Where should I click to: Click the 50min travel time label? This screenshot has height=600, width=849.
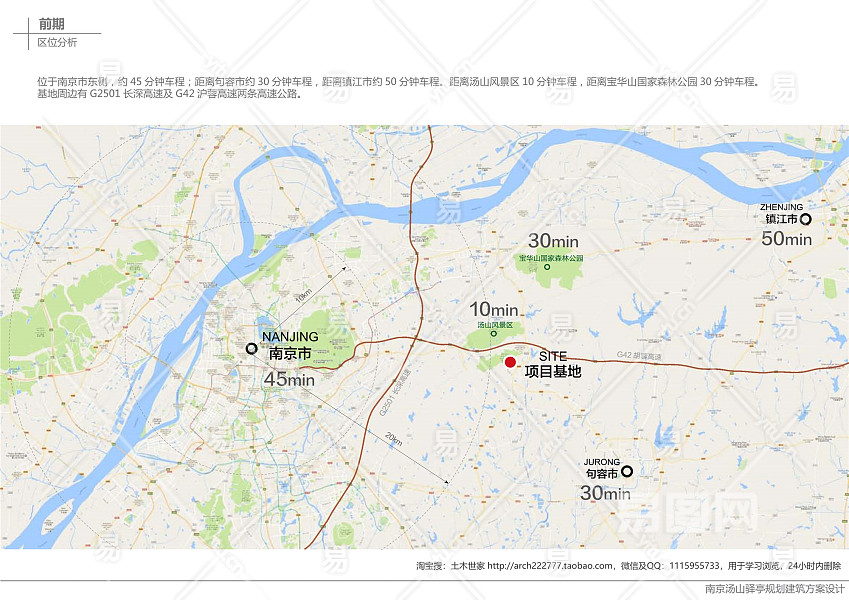click(786, 238)
